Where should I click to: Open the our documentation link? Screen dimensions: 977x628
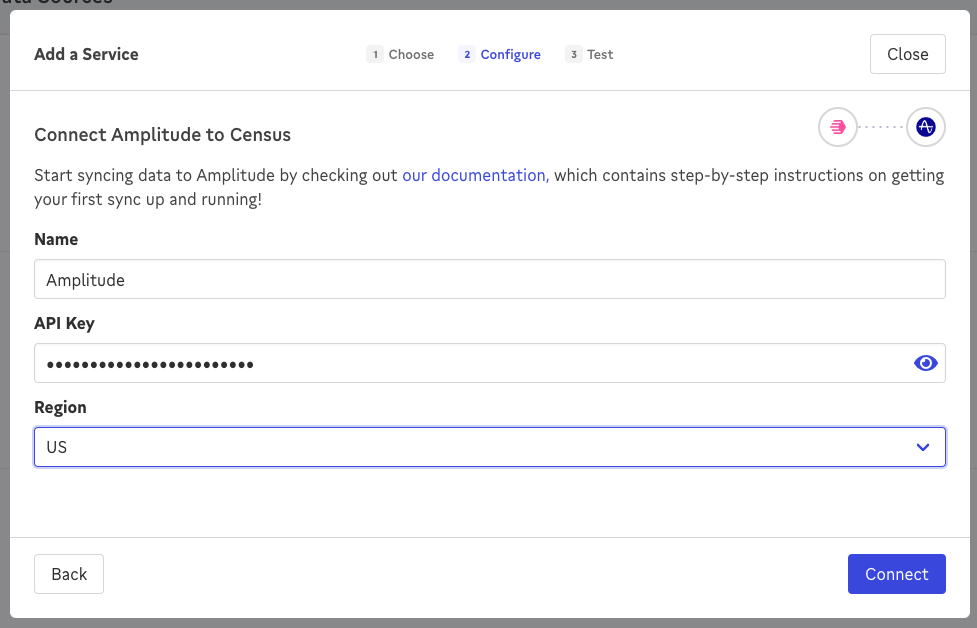(475, 175)
